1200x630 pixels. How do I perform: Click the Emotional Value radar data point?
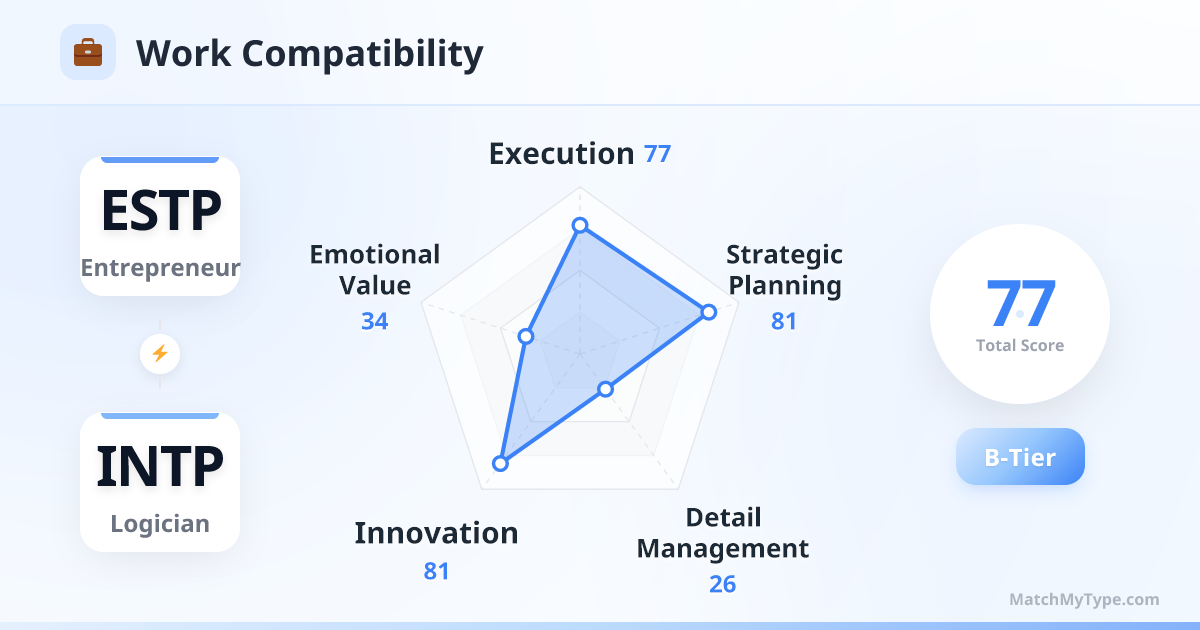point(526,337)
